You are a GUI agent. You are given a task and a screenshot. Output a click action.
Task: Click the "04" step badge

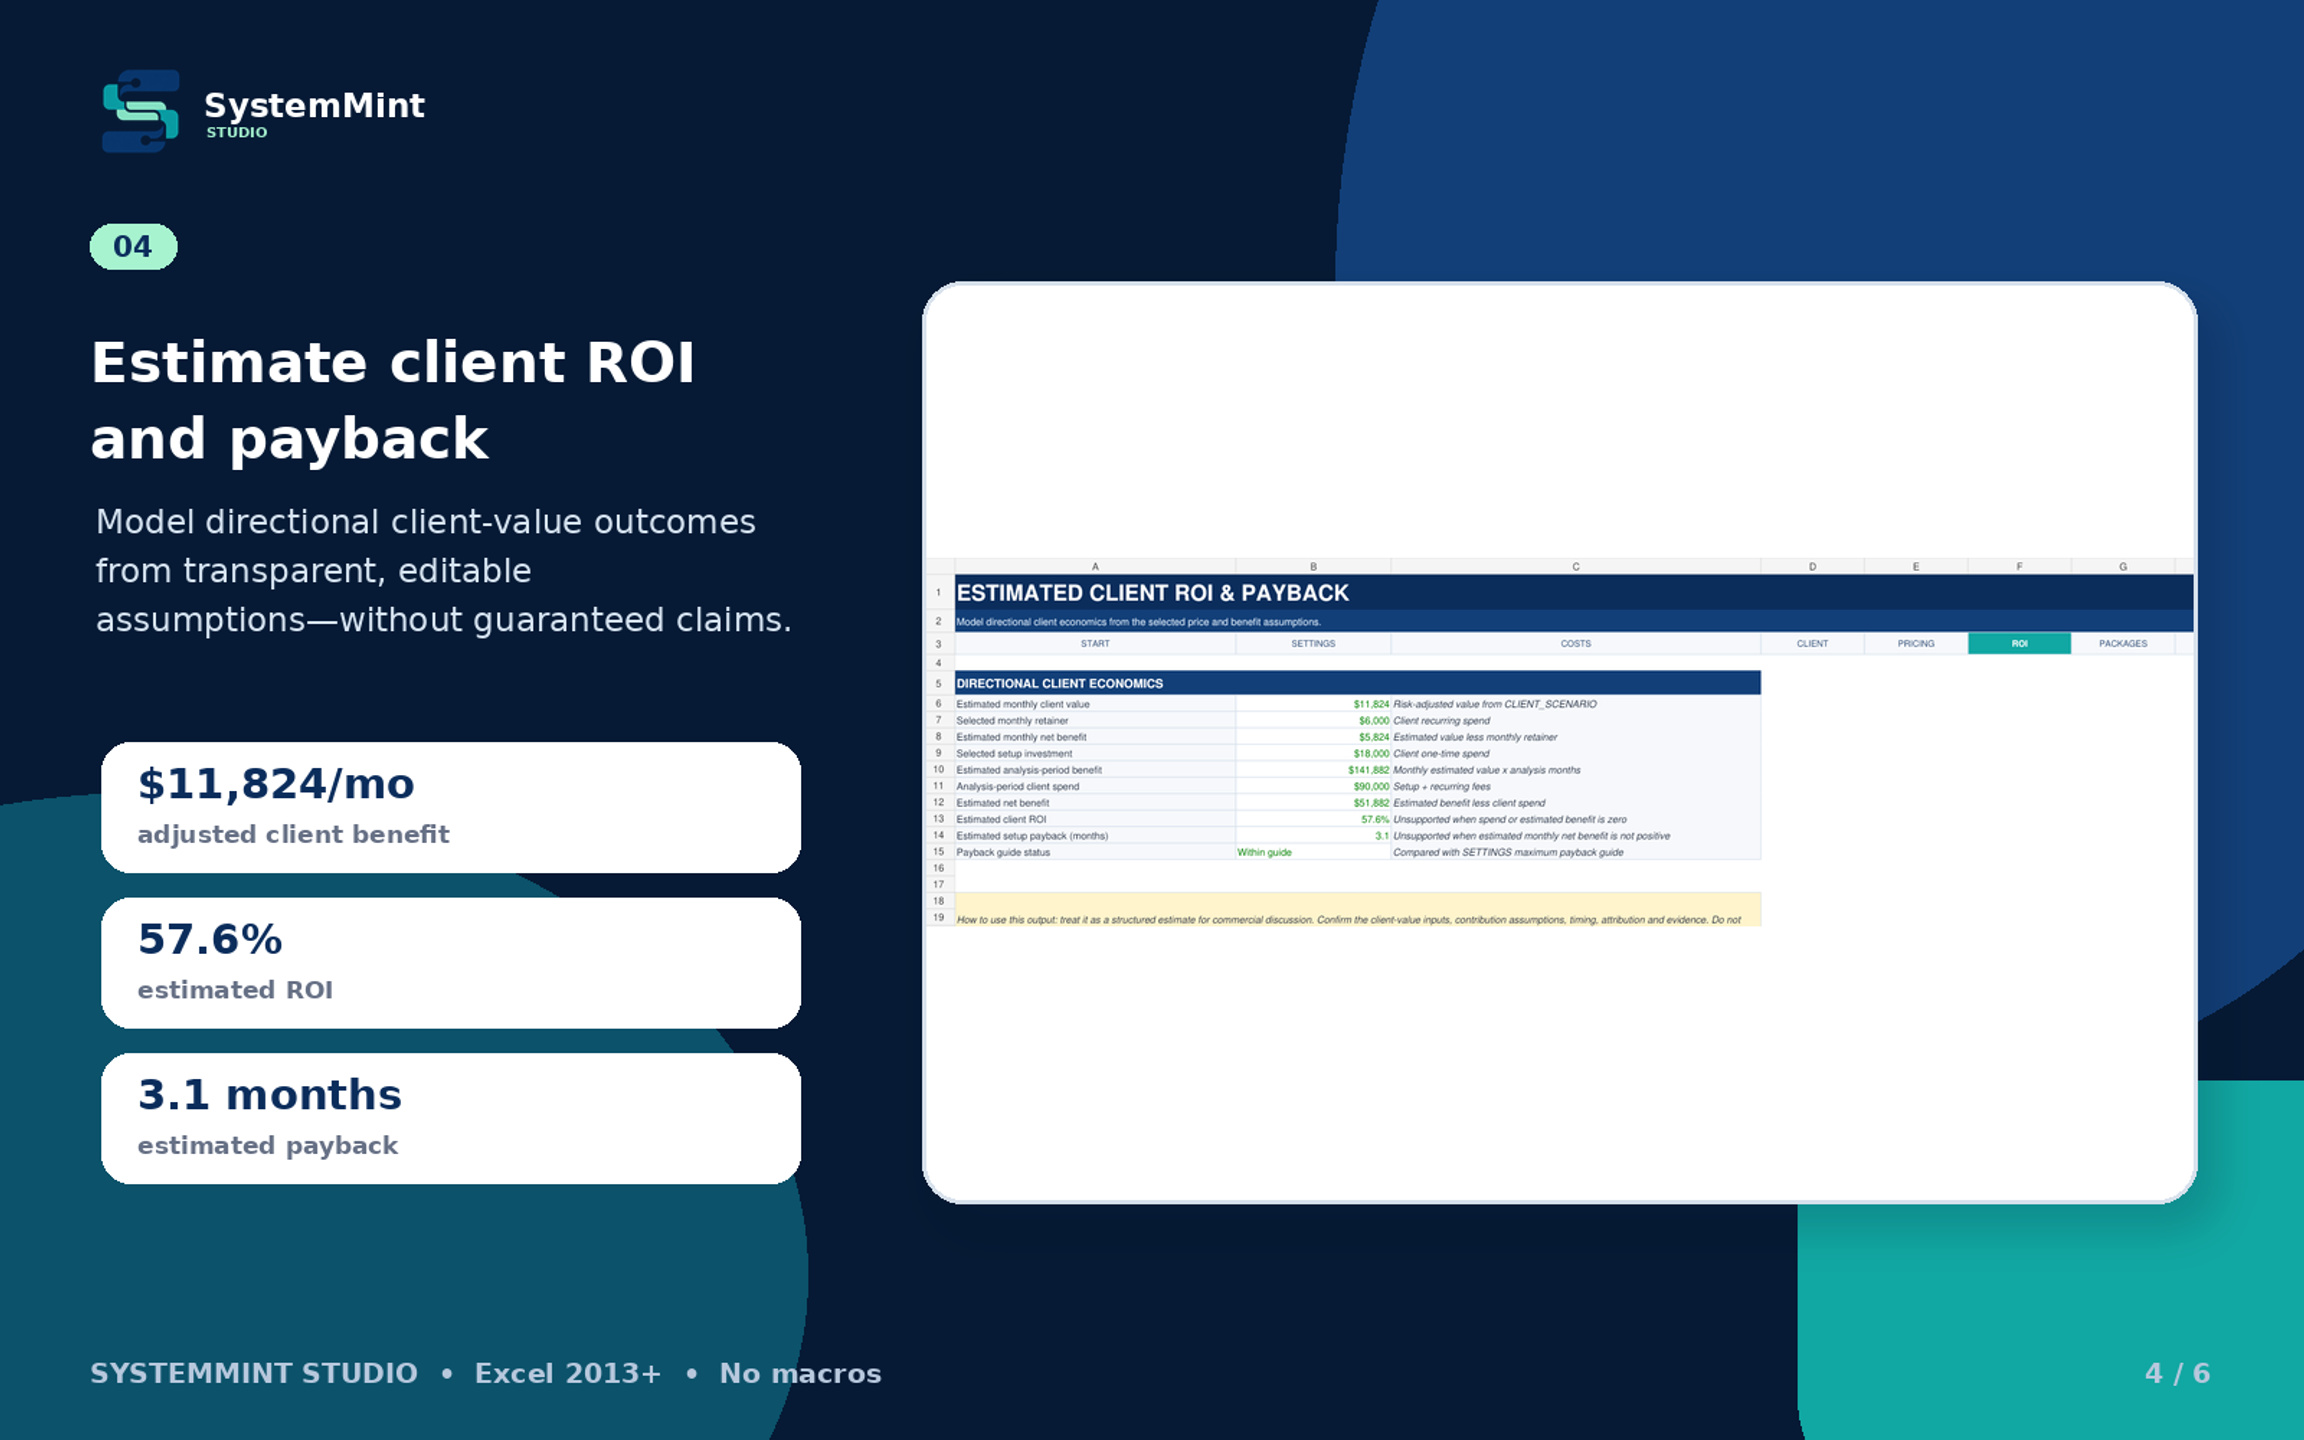(133, 247)
